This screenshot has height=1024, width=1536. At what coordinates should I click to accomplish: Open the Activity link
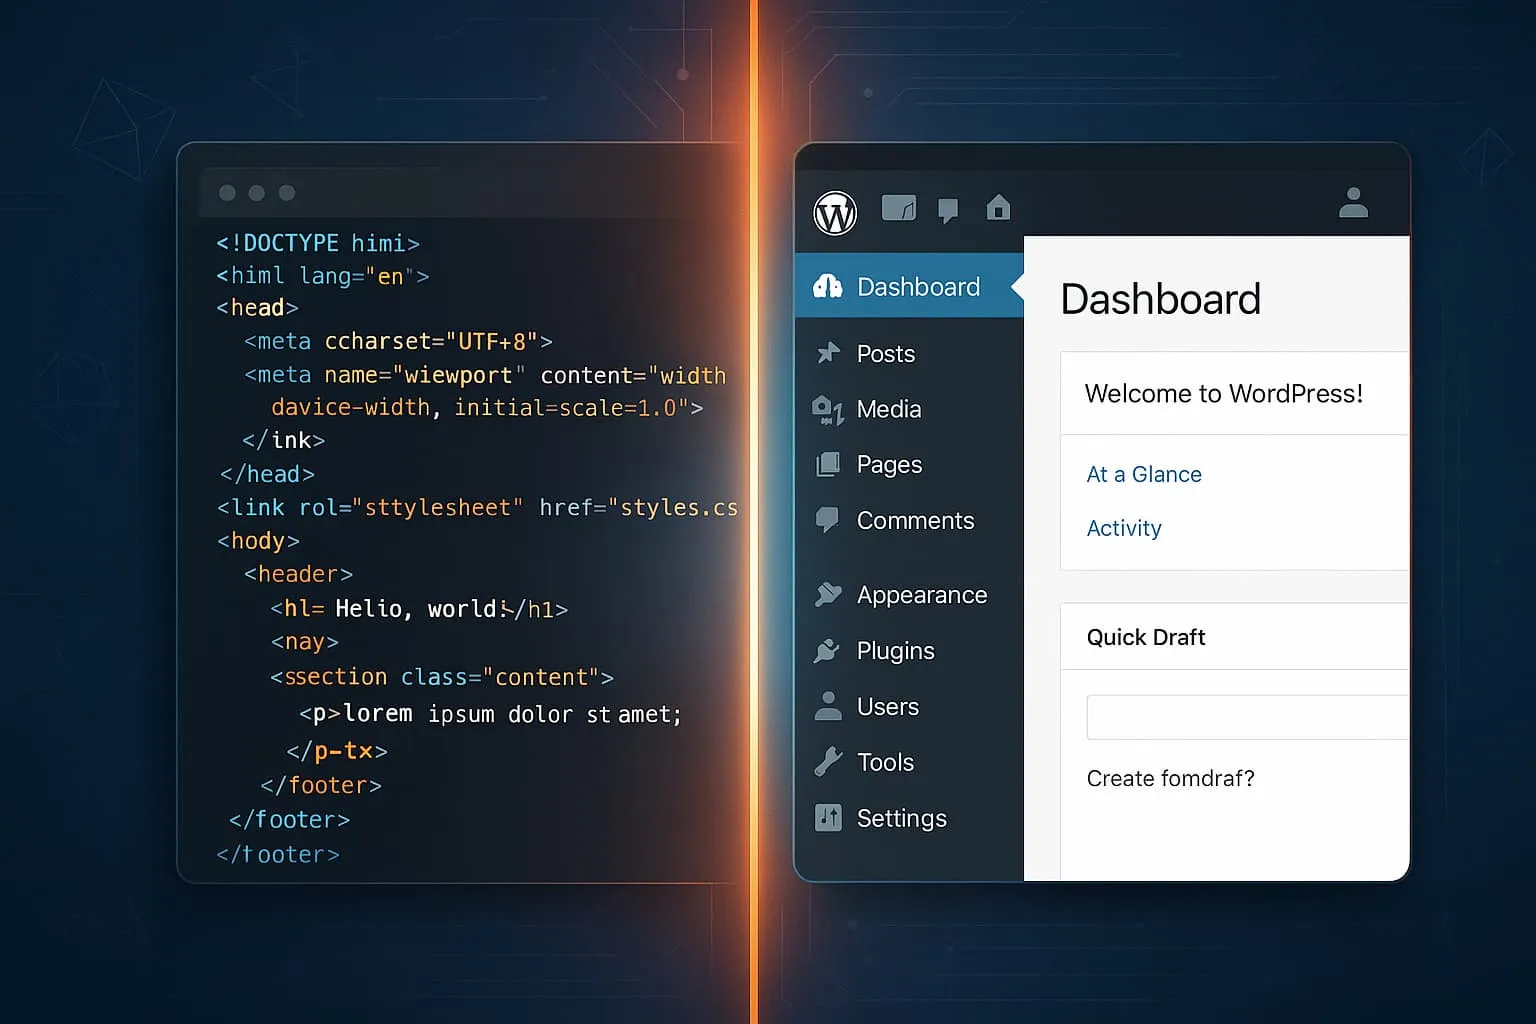[1124, 528]
